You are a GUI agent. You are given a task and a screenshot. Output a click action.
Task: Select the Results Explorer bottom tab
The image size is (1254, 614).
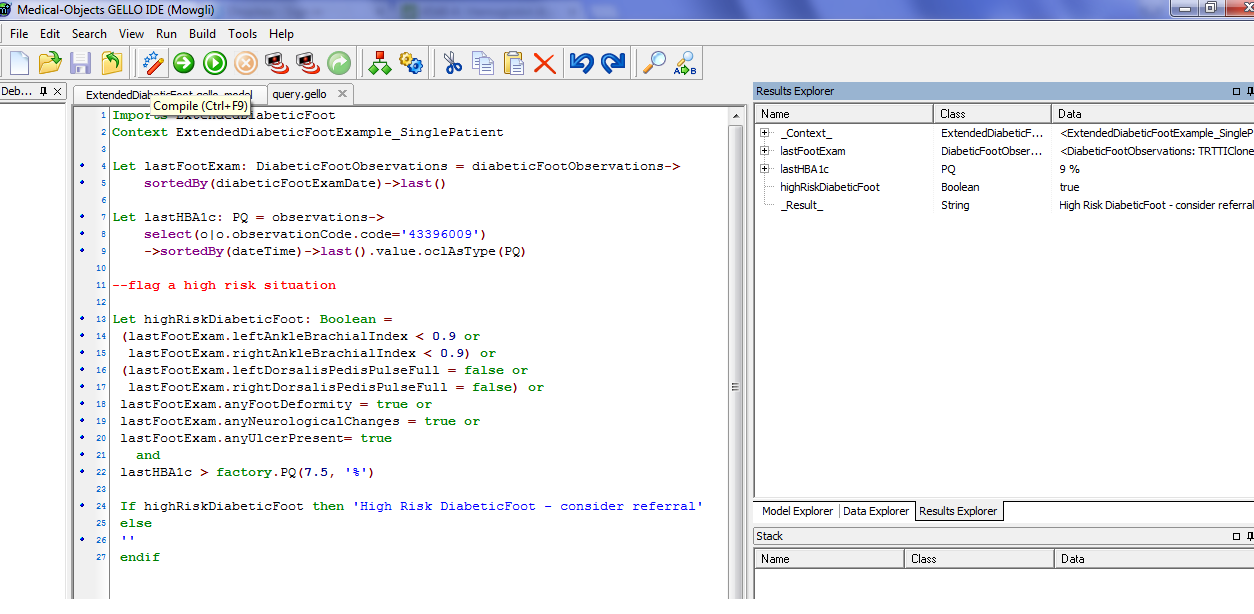pos(958,511)
